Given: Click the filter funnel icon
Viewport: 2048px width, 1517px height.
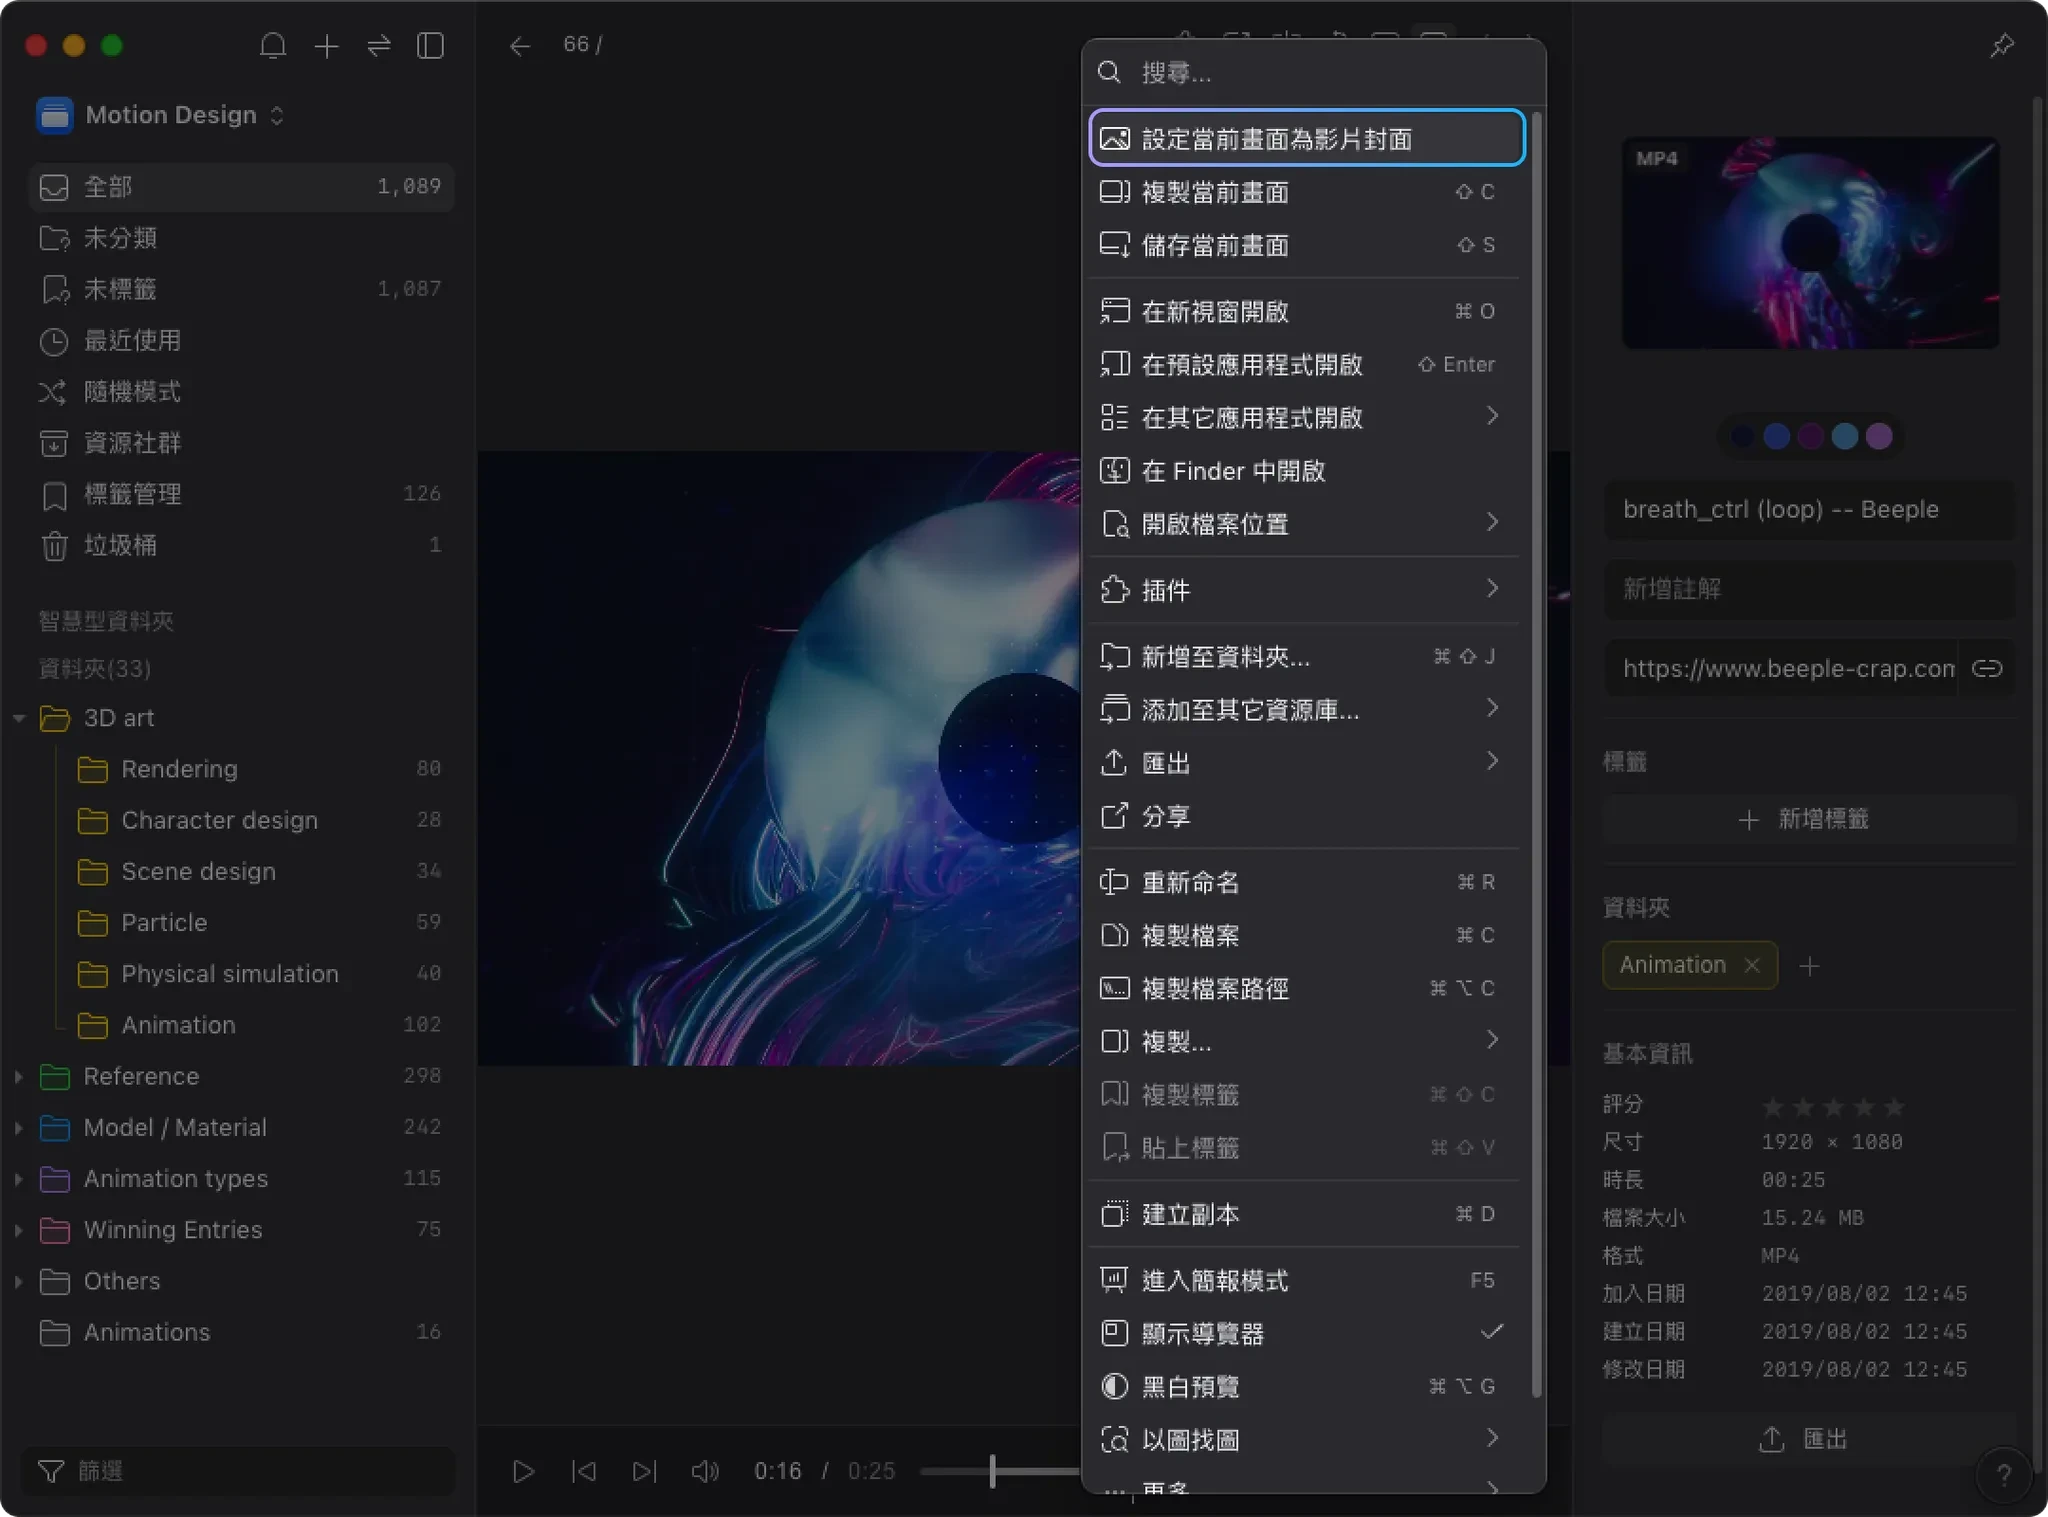Looking at the screenshot, I should pos(50,1471).
